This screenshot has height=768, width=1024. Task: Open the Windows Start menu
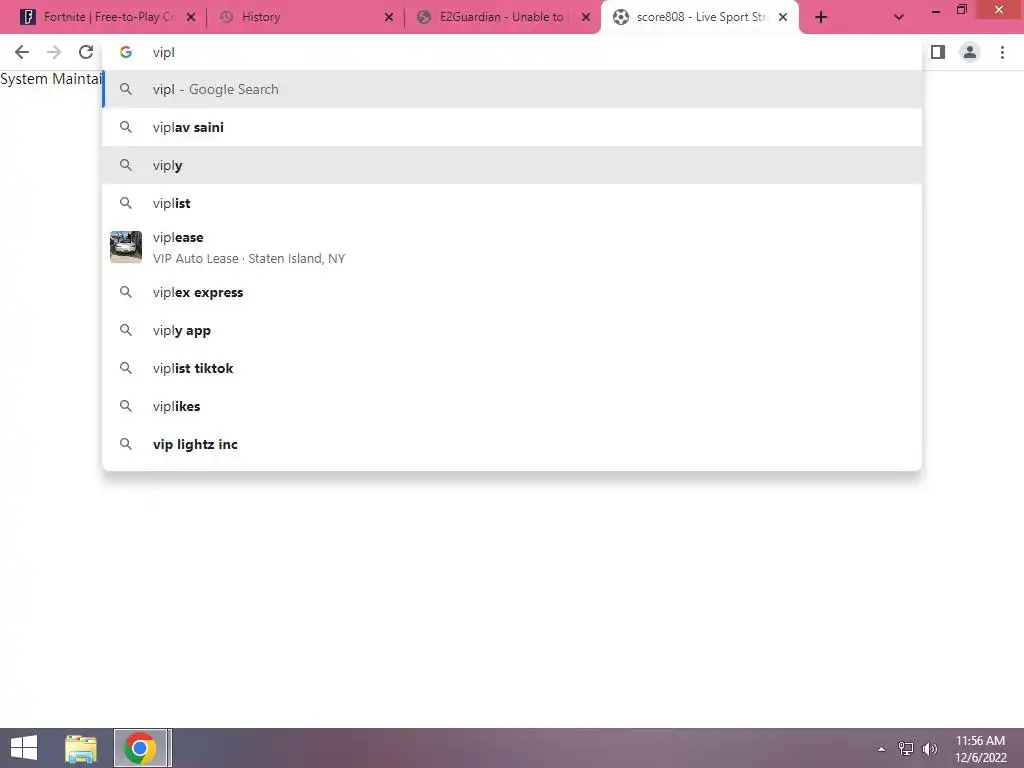pos(24,748)
